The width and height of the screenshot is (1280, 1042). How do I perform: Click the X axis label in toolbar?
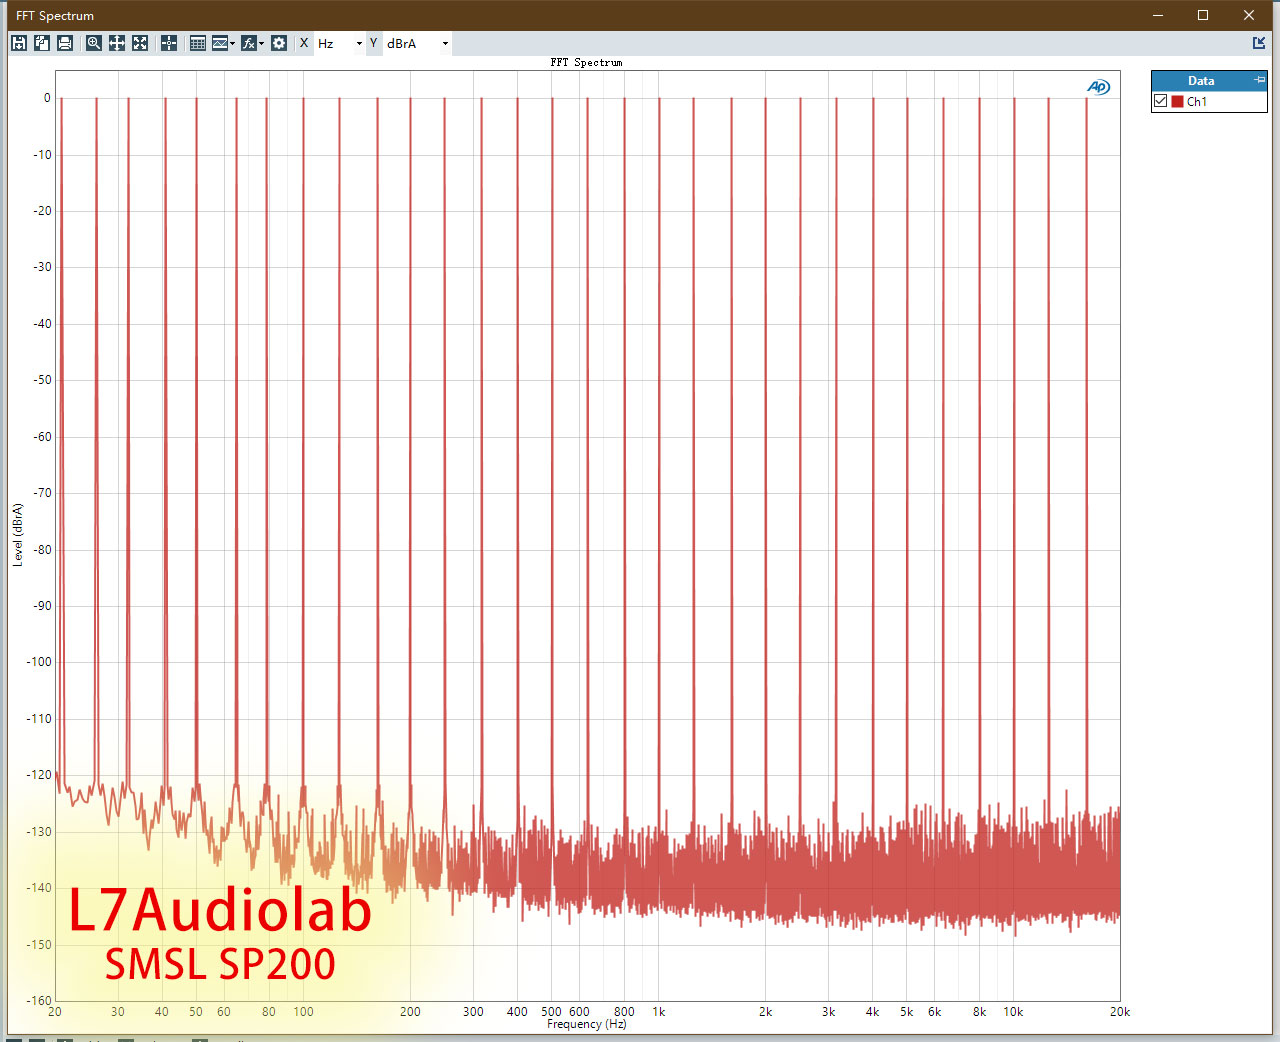click(304, 43)
